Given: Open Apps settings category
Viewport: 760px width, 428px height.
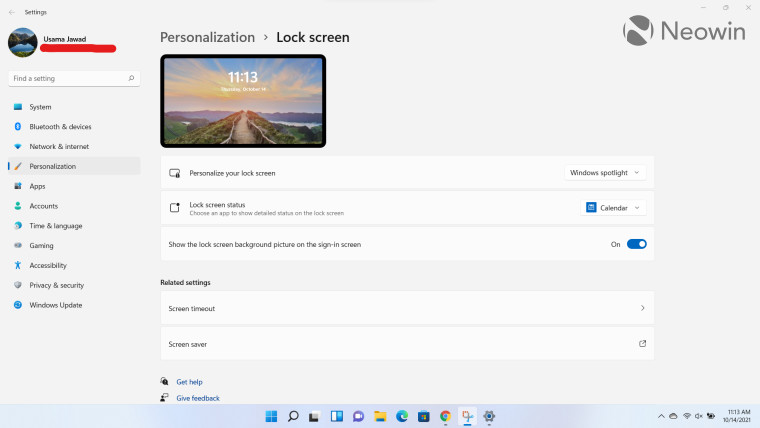Looking at the screenshot, I should click(x=74, y=186).
